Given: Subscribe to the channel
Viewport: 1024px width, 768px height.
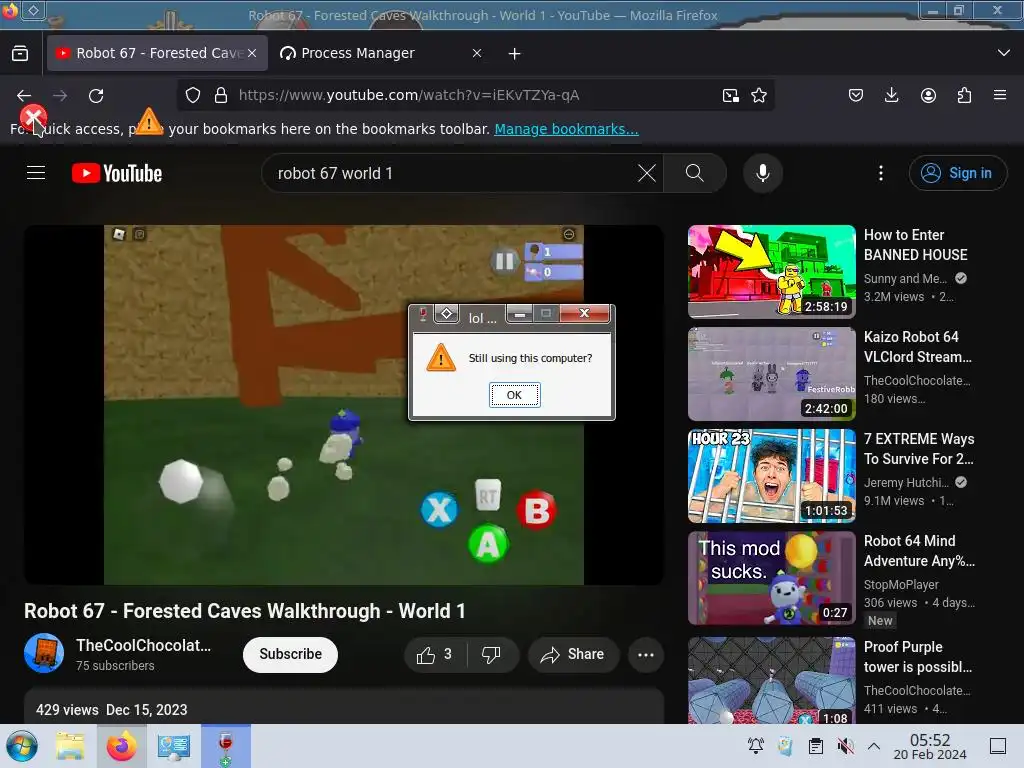Looking at the screenshot, I should click(x=291, y=654).
